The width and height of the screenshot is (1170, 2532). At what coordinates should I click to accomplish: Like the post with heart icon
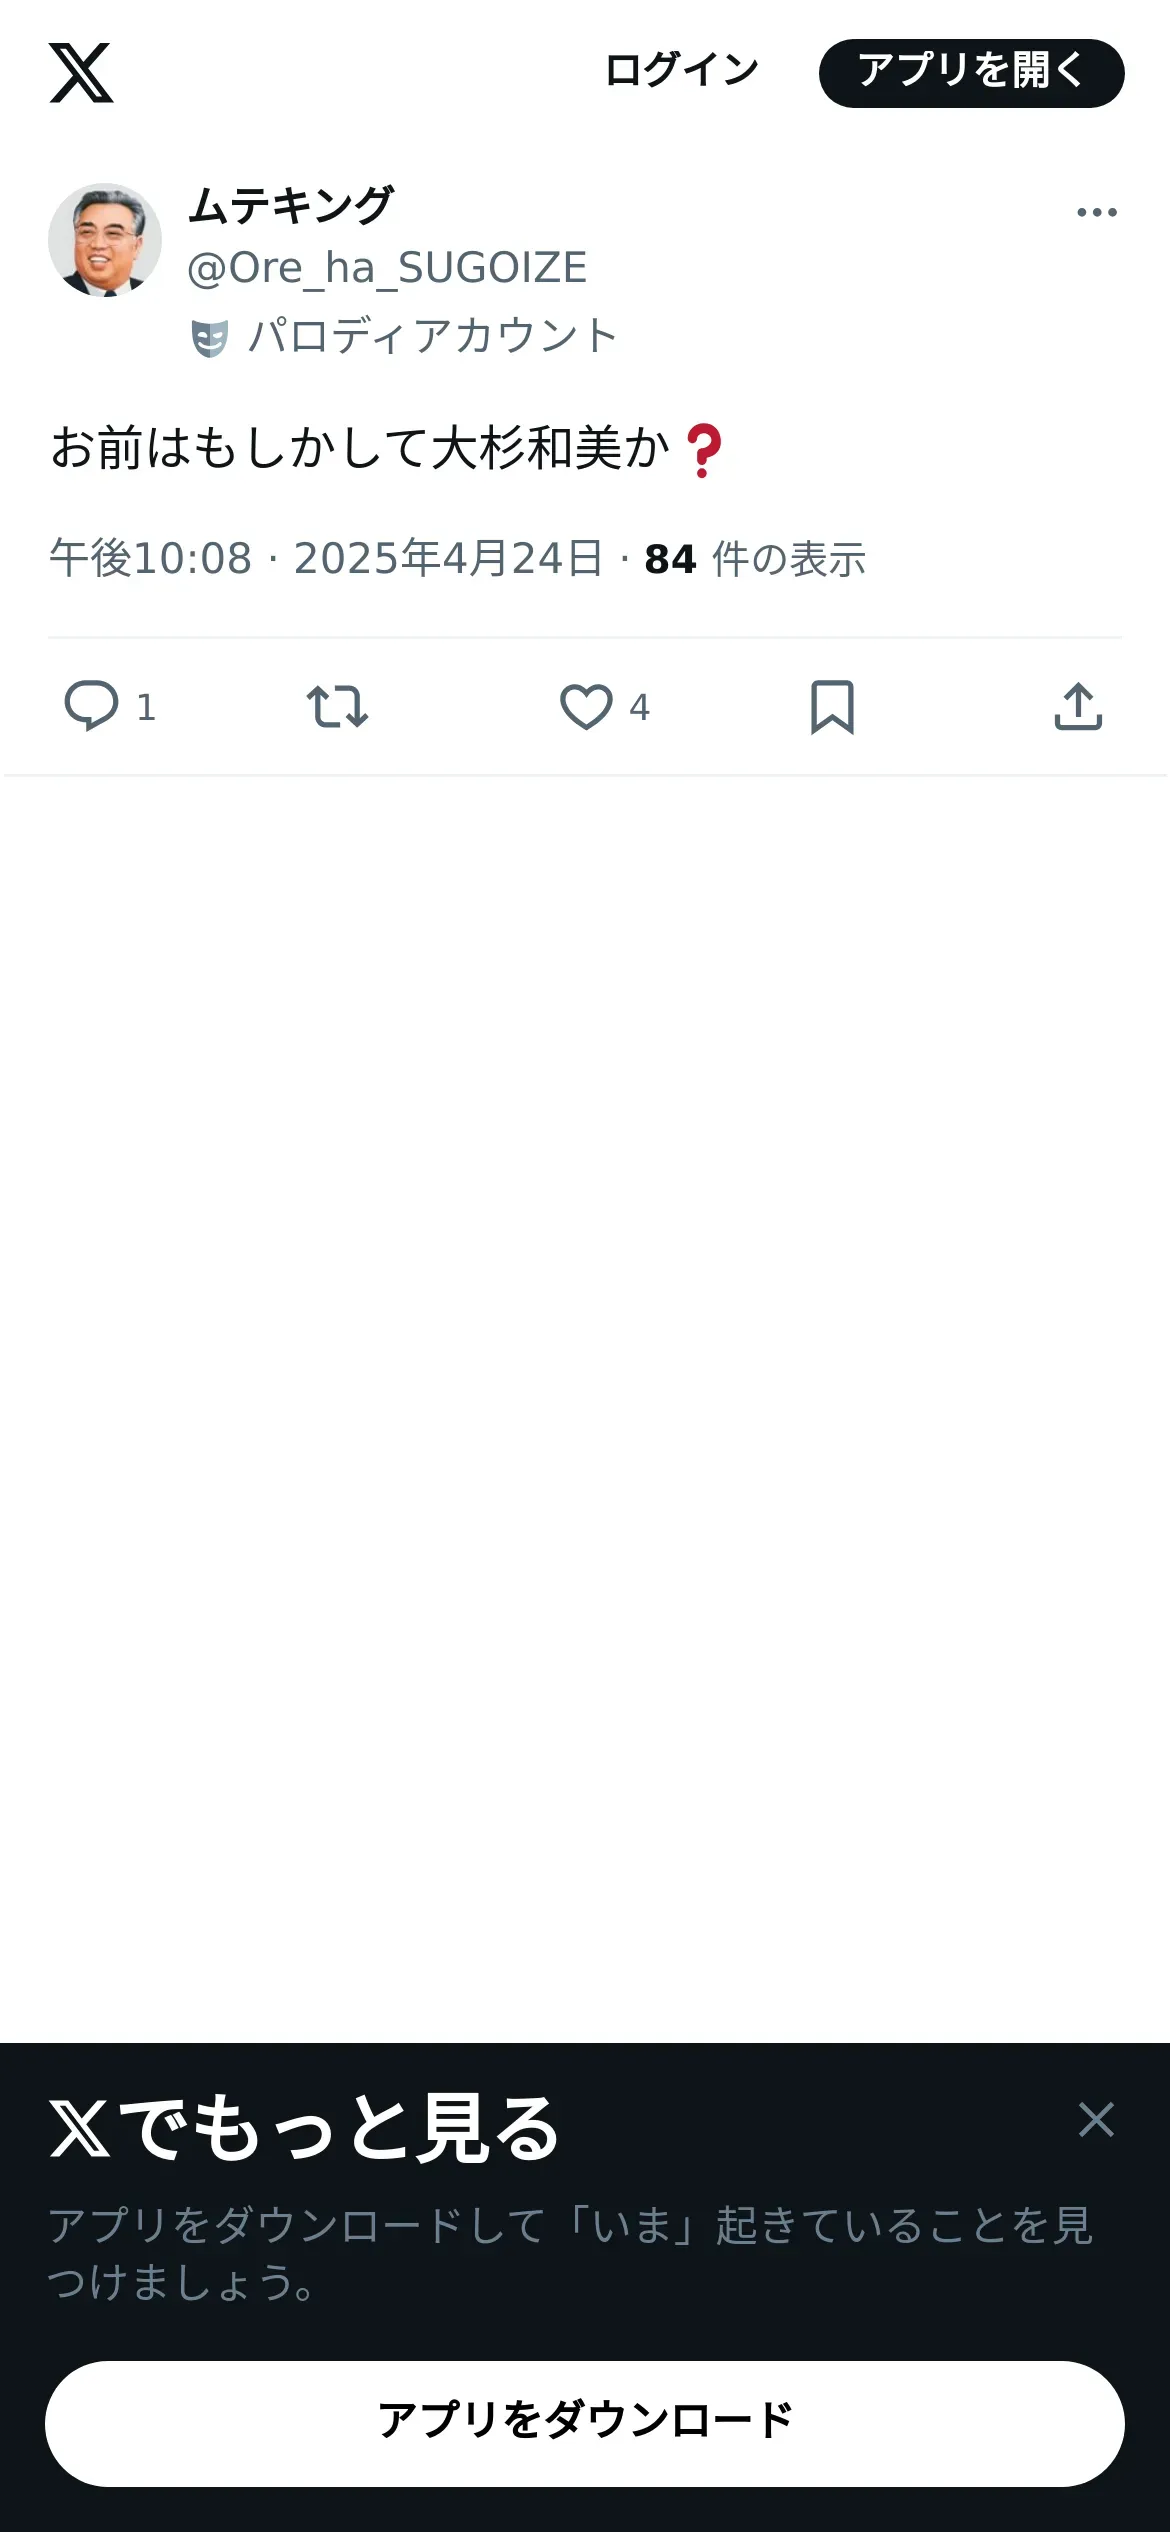click(586, 706)
